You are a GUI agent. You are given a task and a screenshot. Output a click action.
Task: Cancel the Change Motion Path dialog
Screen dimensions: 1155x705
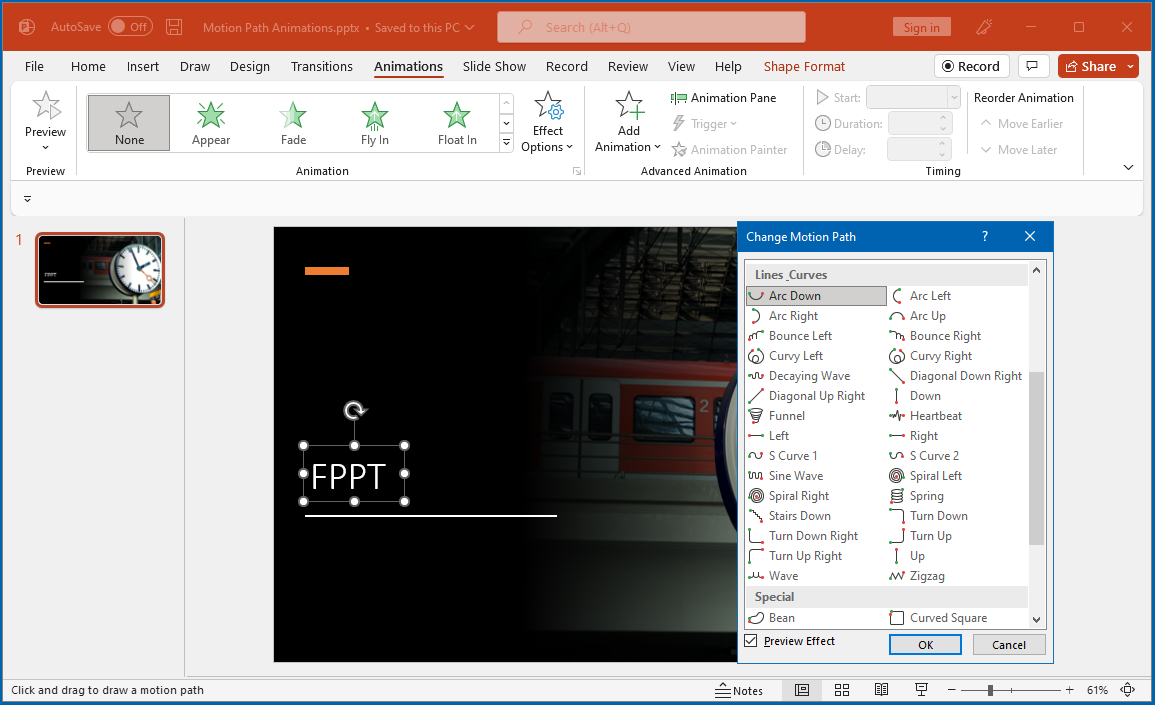1008,645
